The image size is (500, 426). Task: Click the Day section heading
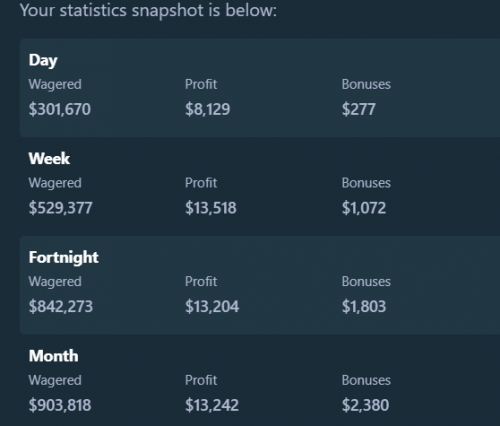coord(43,61)
